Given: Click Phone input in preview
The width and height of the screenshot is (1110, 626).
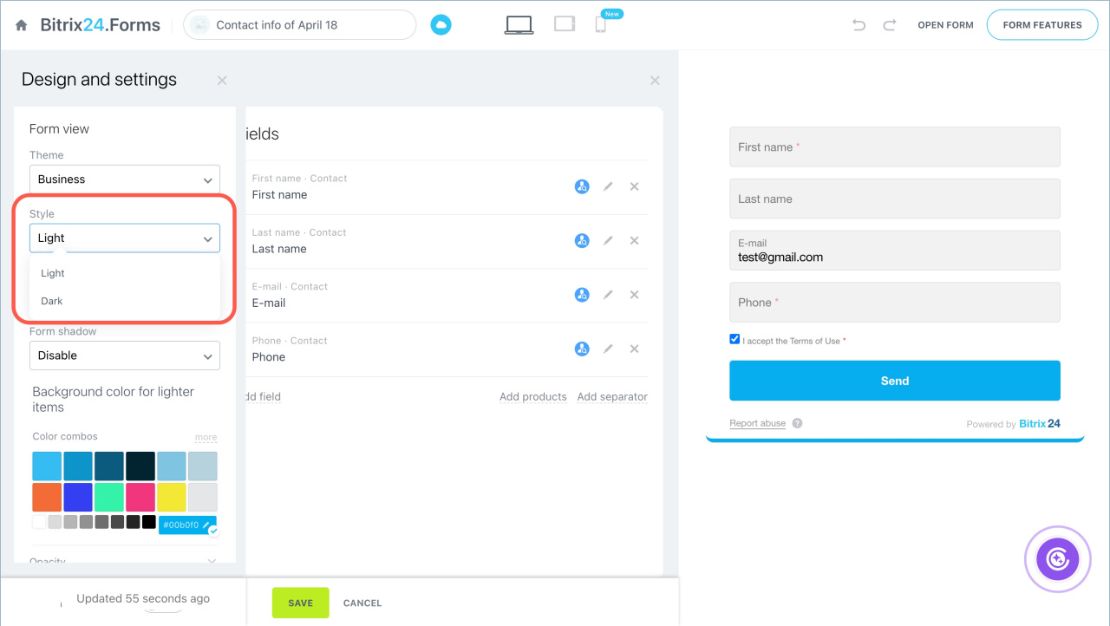Looking at the screenshot, I should (x=895, y=302).
